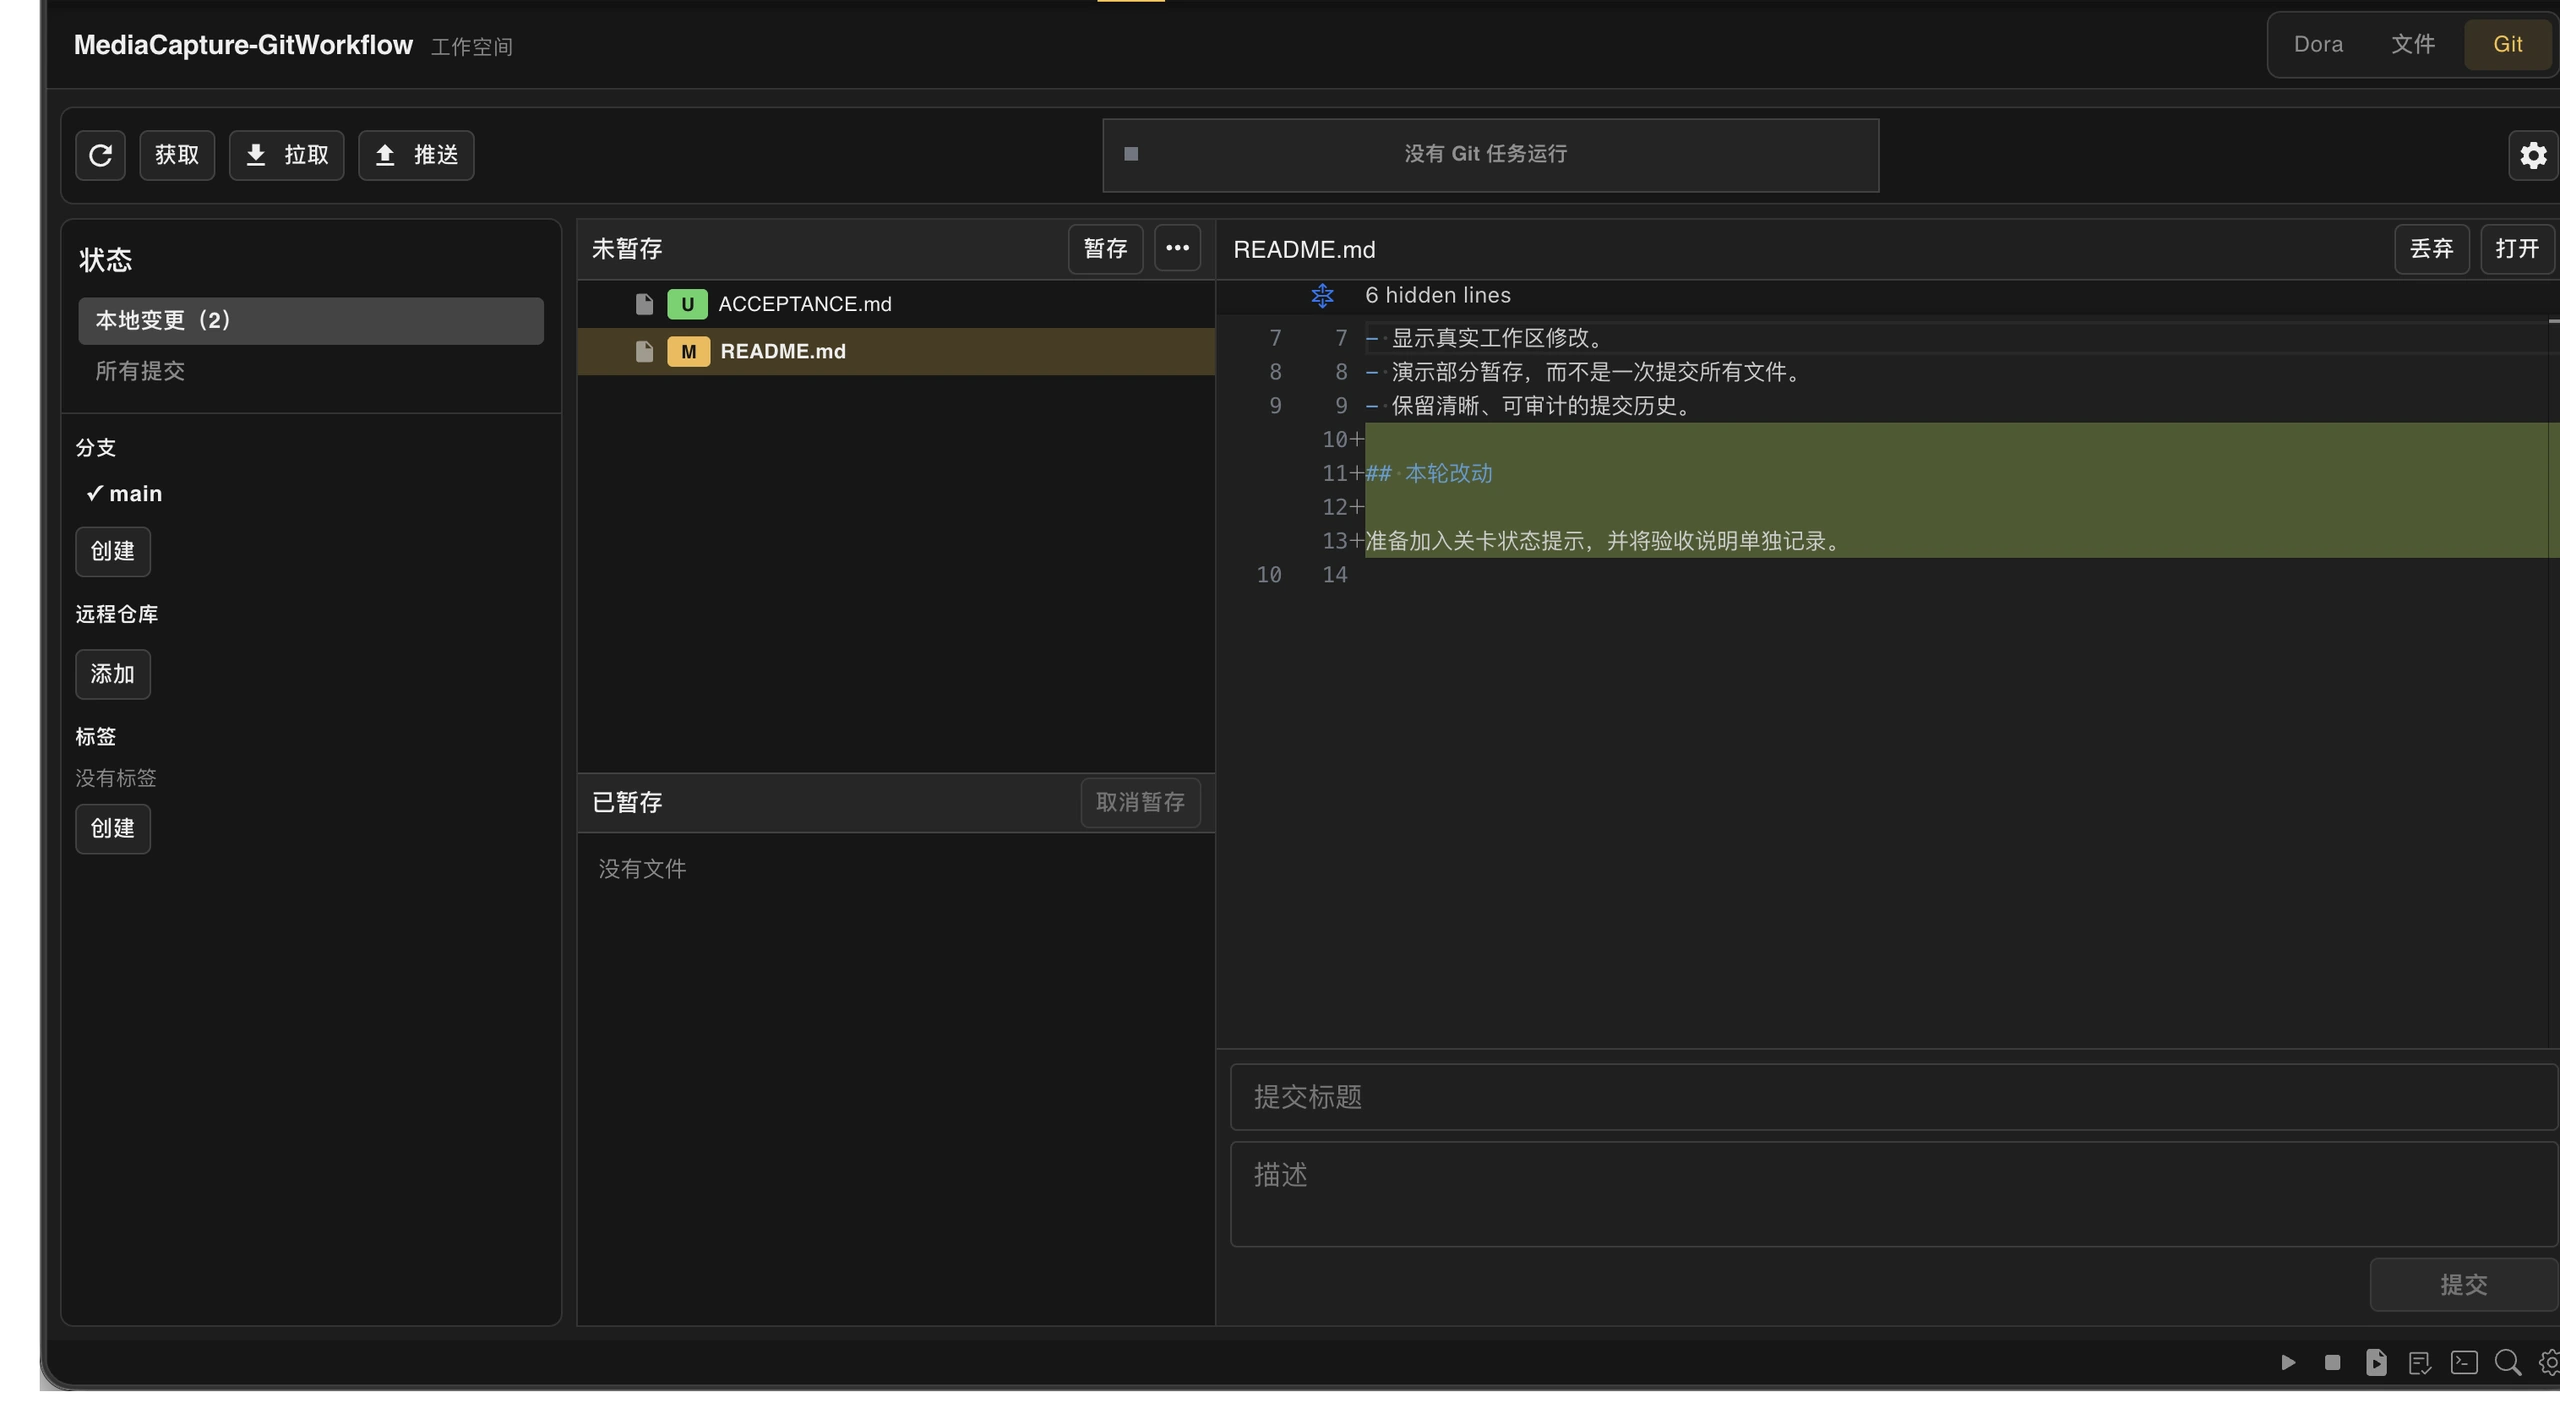Screen dimensions: 2560x1403
Task: Click the search magnifier icon
Action: click(x=2508, y=1363)
